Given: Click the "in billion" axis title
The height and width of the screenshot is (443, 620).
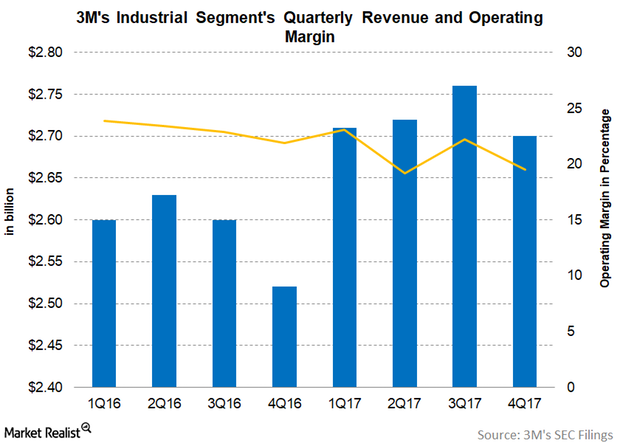Looking at the screenshot, I should click(9, 212).
